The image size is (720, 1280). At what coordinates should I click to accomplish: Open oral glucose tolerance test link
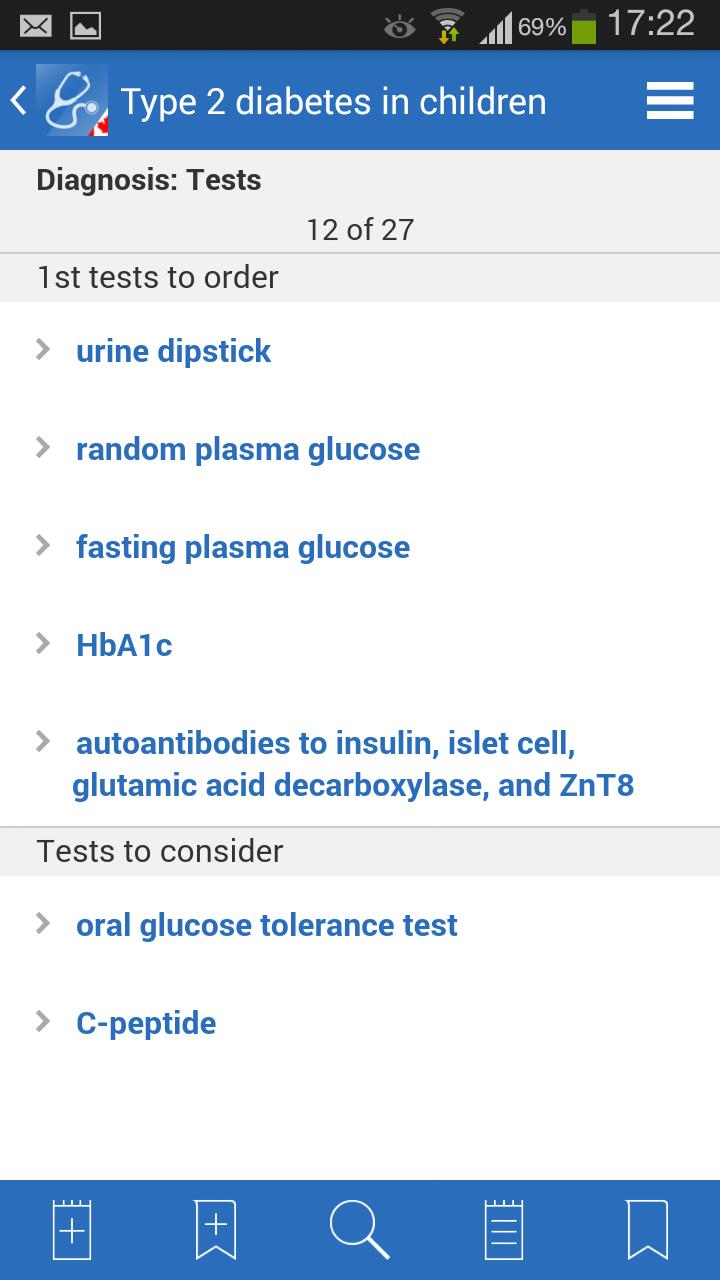267,925
